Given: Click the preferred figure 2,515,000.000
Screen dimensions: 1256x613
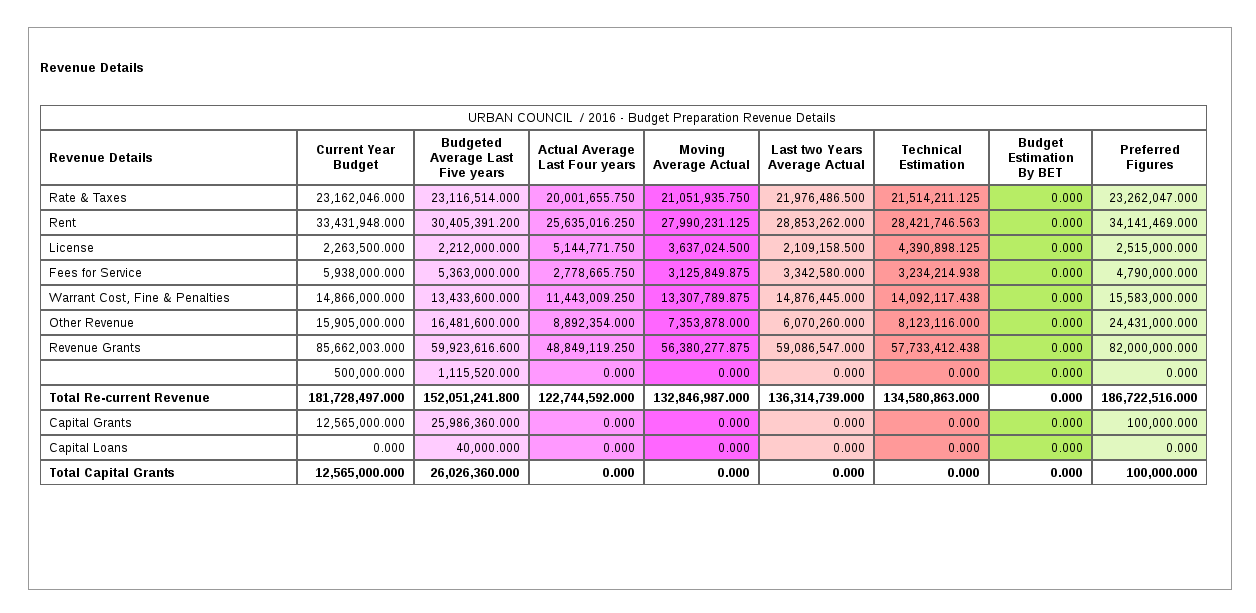Looking at the screenshot, I should point(1157,248).
